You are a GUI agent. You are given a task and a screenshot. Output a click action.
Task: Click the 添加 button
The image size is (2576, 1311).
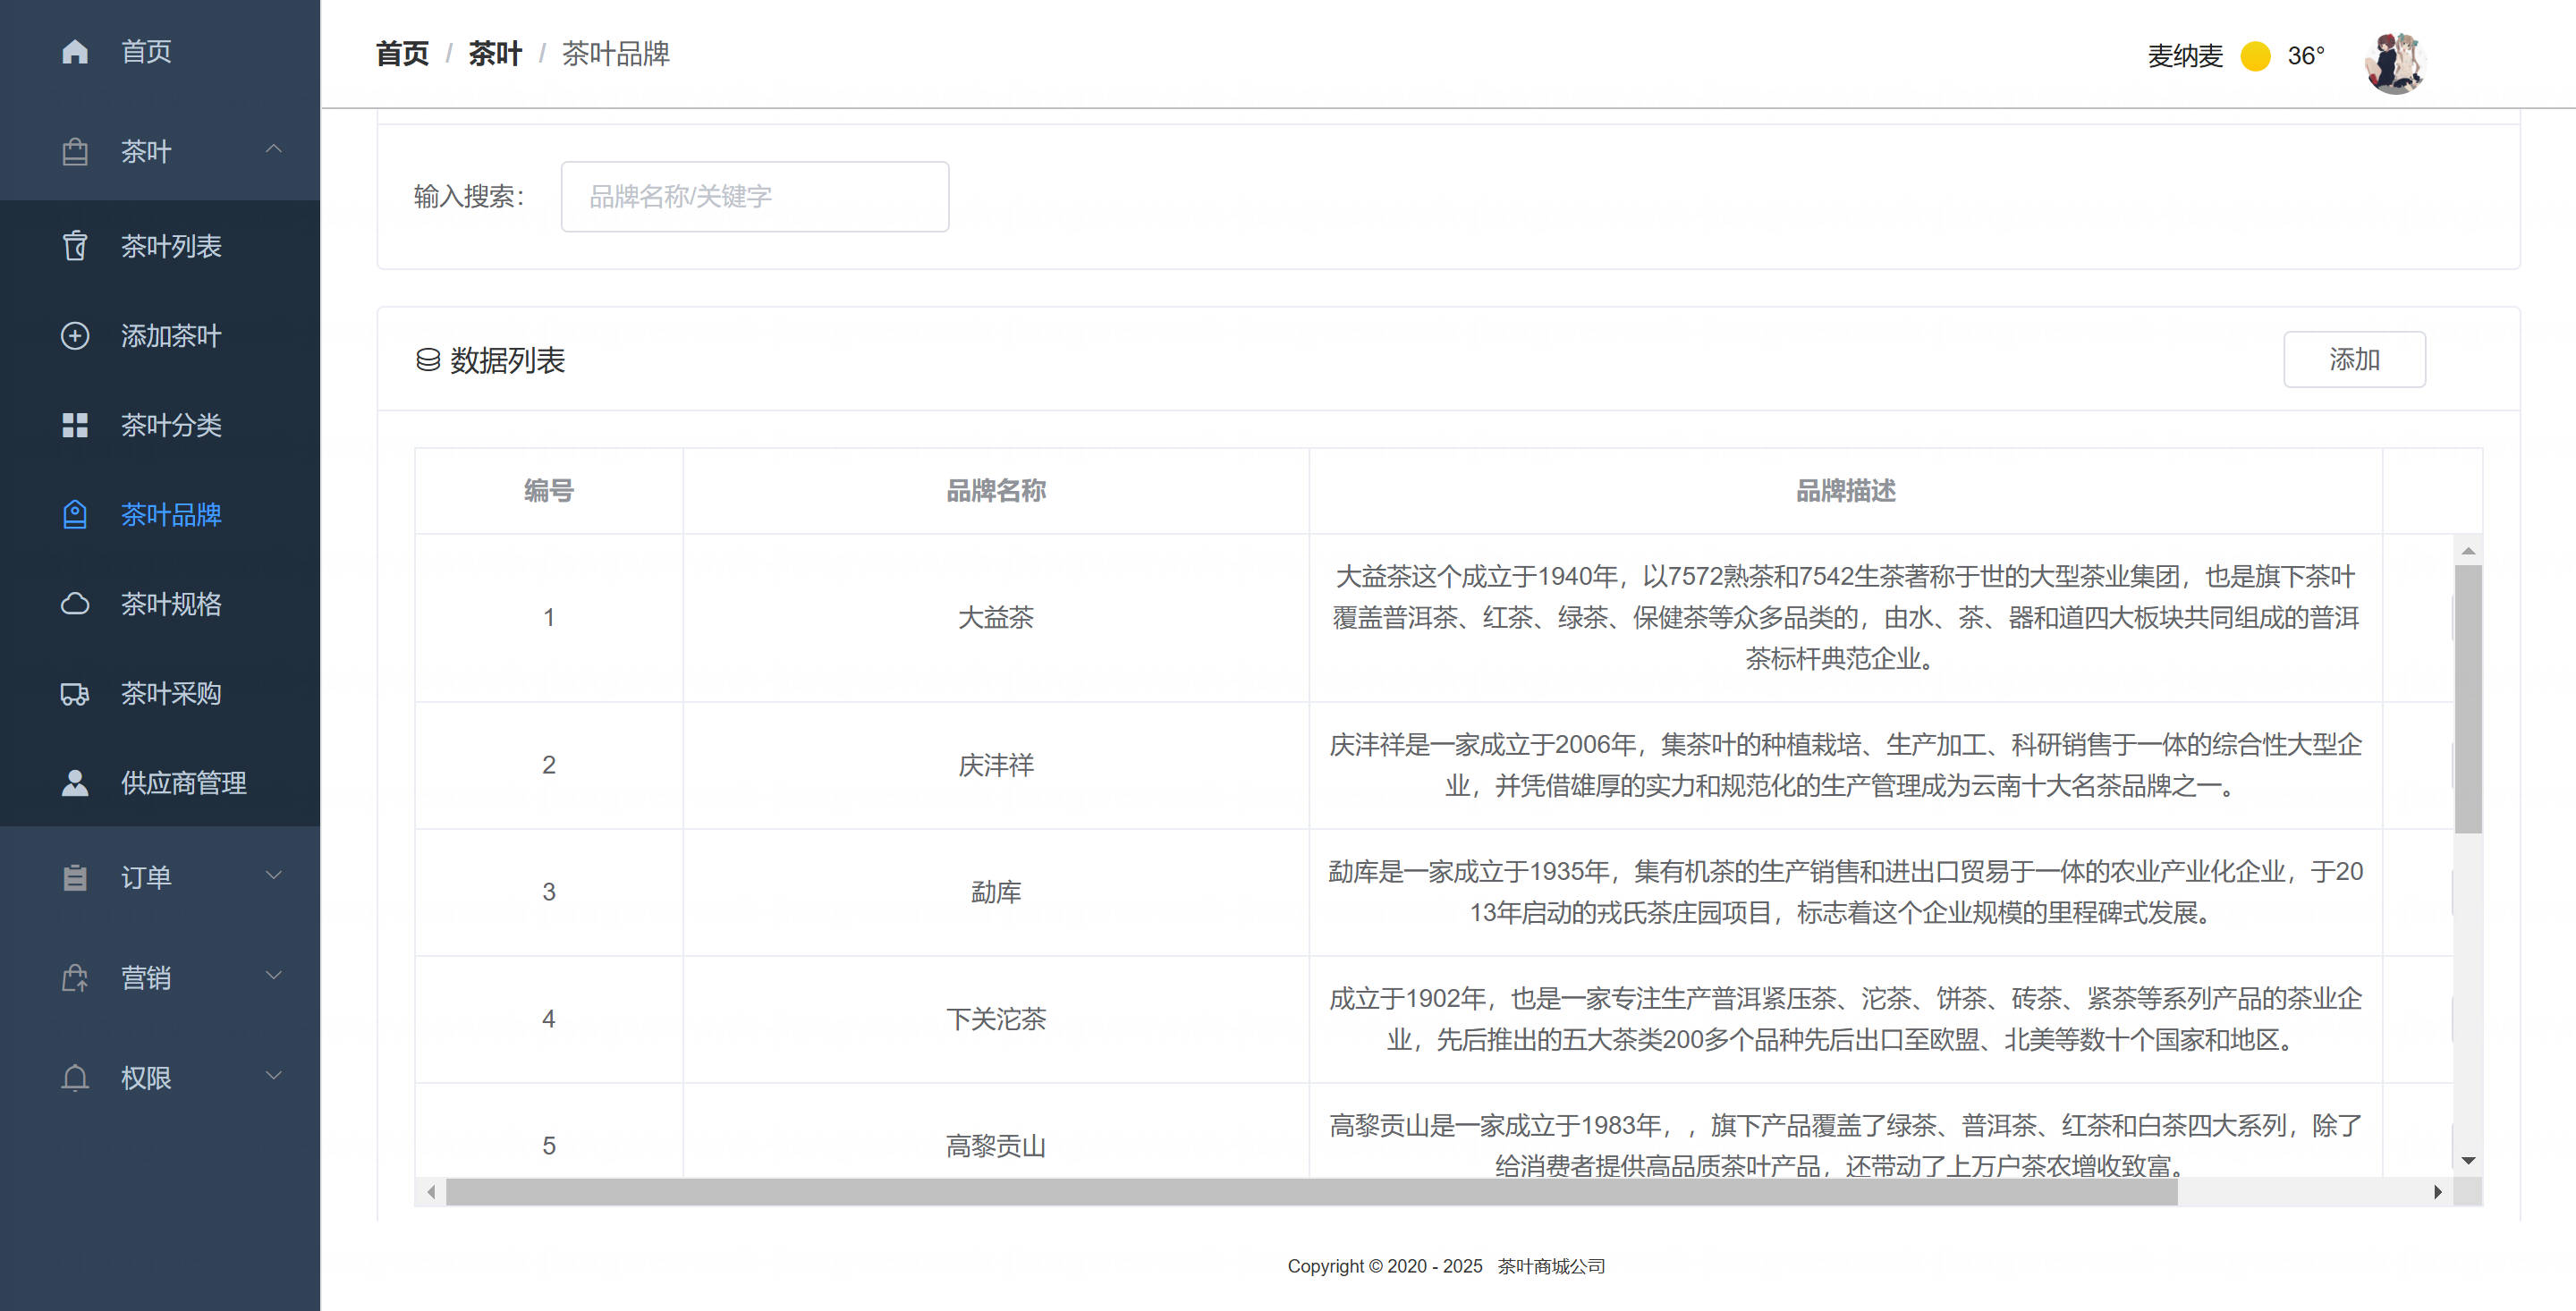coord(2353,359)
